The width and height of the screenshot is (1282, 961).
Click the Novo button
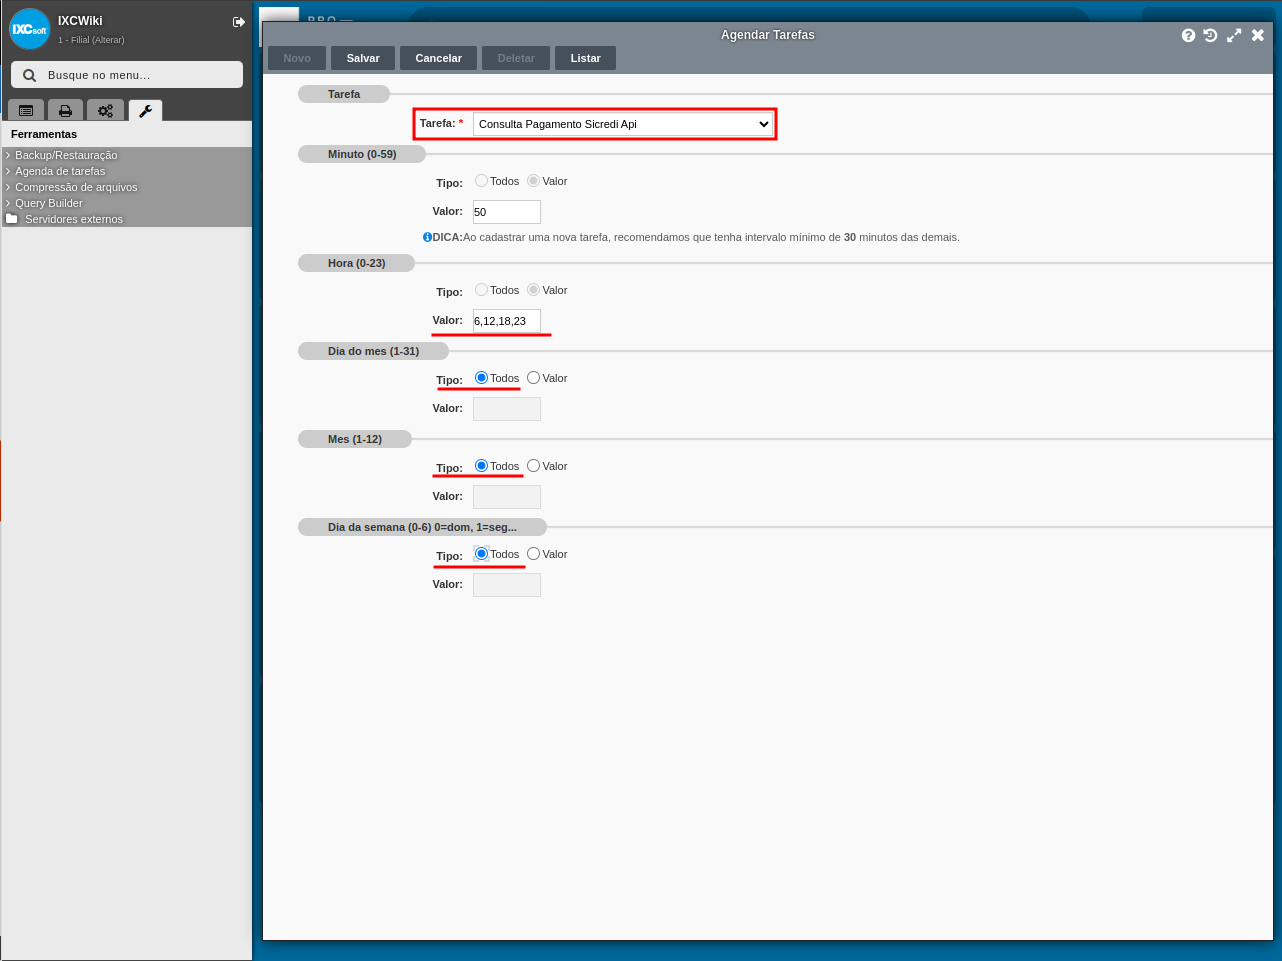coord(297,58)
